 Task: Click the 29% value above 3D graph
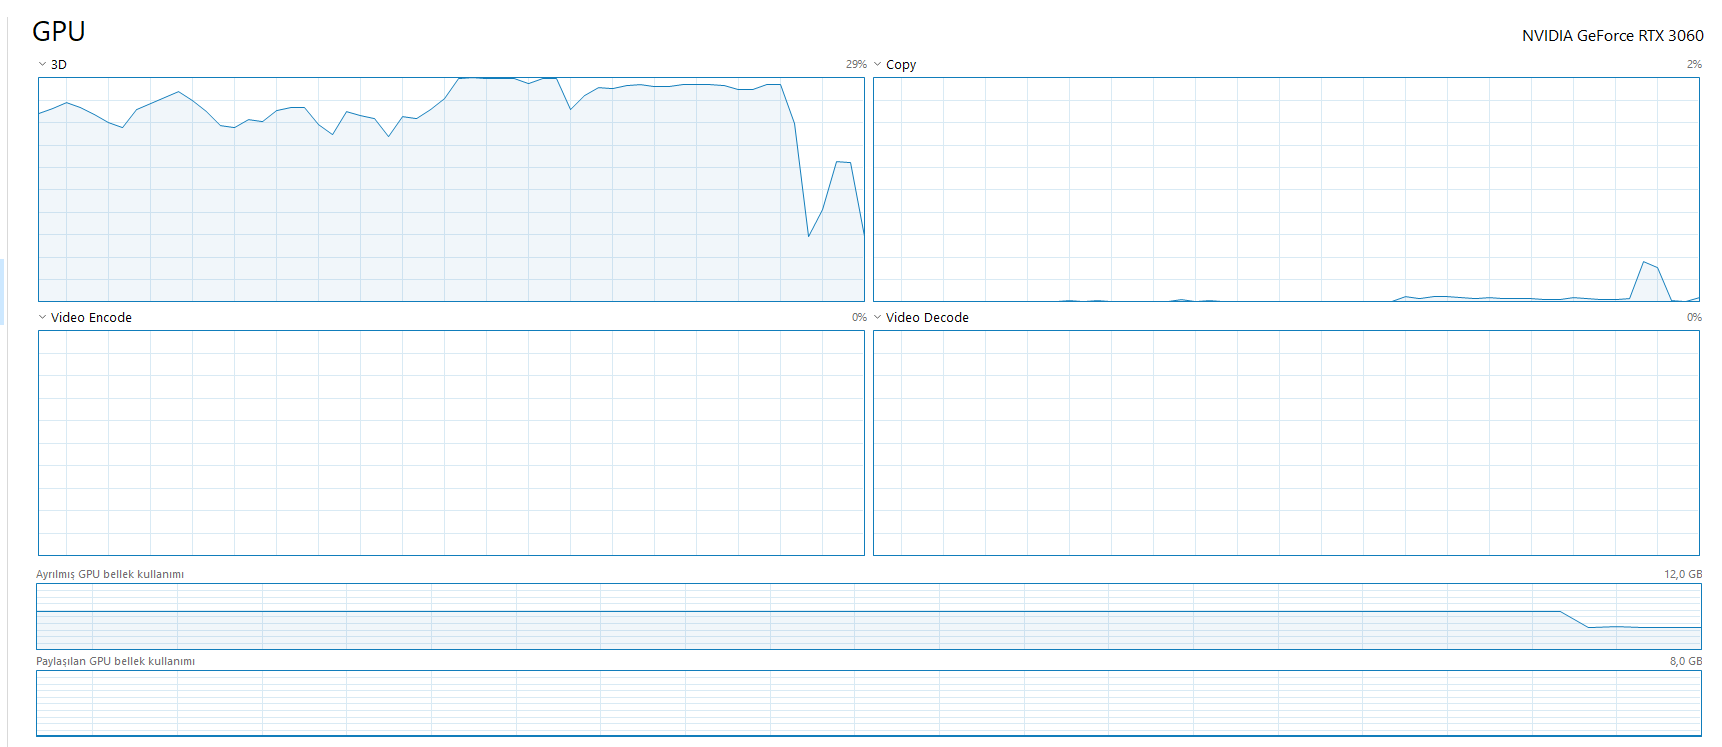(x=856, y=64)
